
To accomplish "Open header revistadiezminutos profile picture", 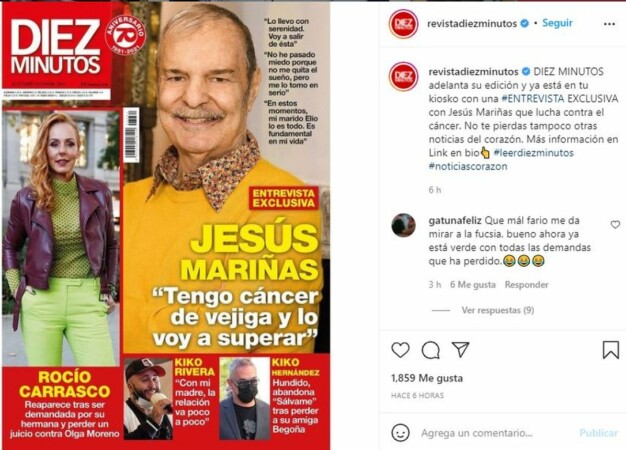I will pos(404,24).
